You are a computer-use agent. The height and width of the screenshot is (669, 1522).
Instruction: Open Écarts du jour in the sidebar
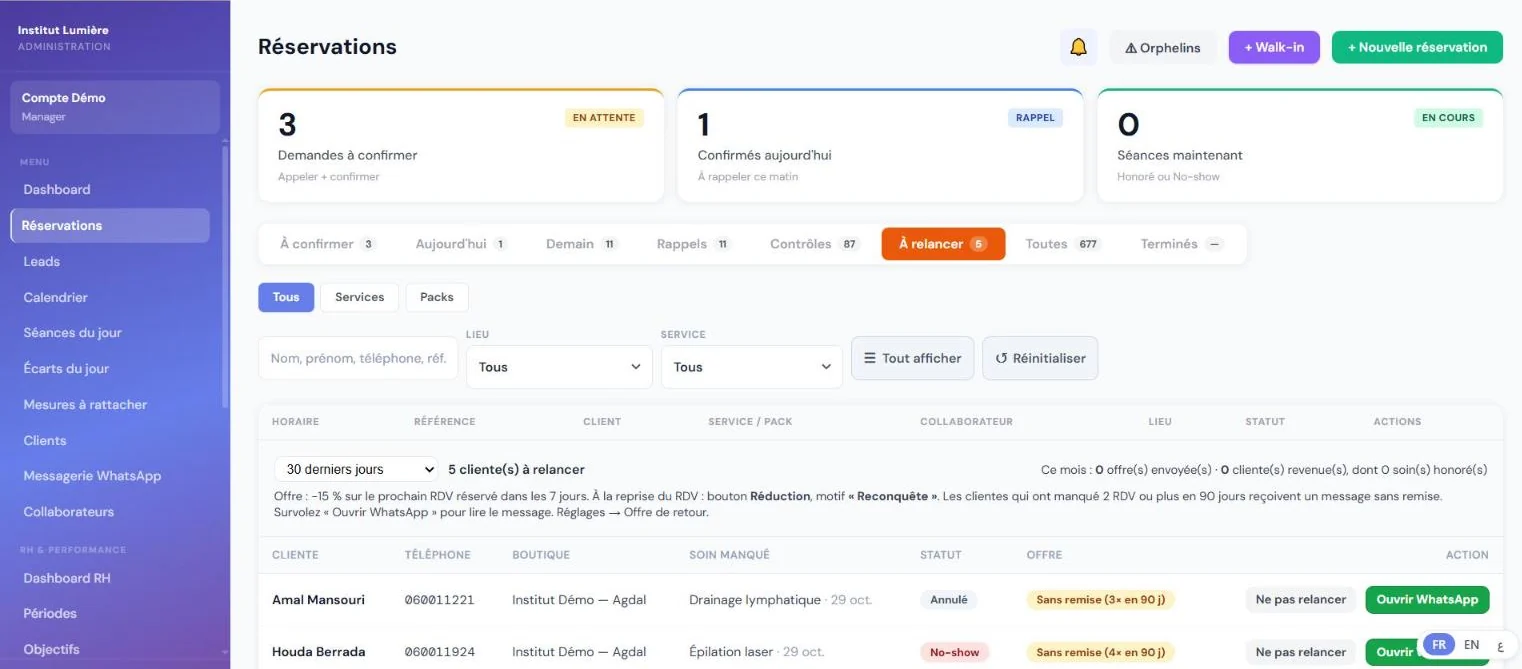point(110,369)
